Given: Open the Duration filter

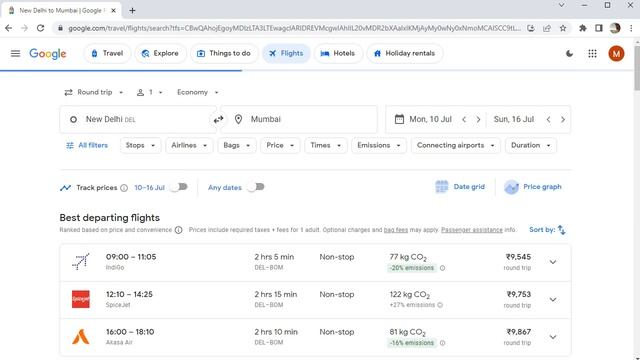Looking at the screenshot, I should click(531, 145).
